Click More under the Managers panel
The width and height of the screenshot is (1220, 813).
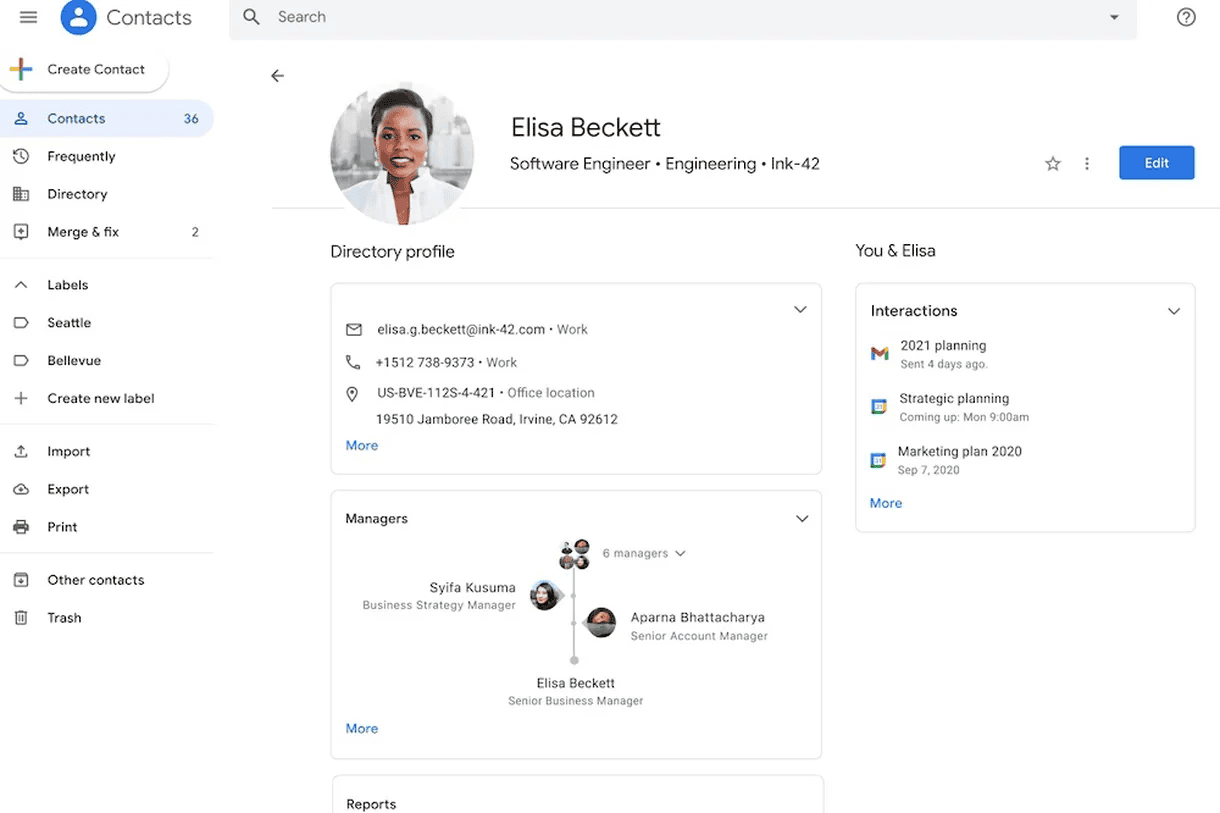[361, 728]
